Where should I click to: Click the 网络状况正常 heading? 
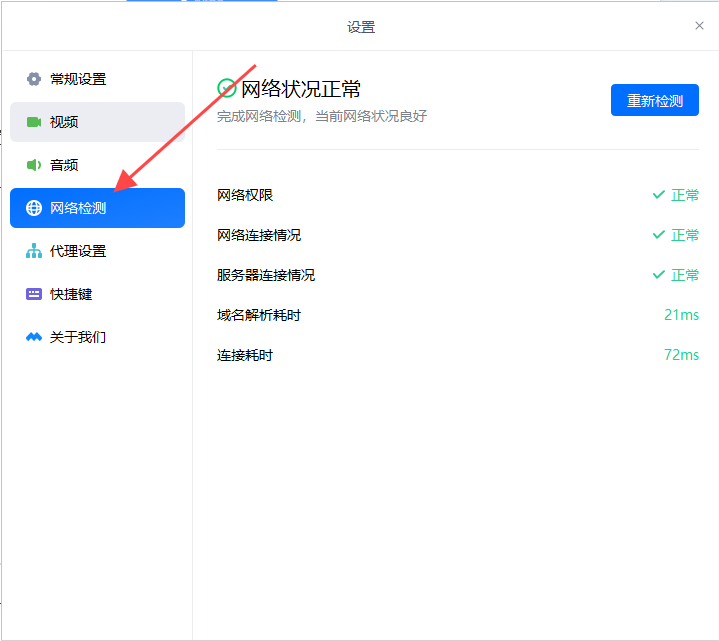pos(301,89)
